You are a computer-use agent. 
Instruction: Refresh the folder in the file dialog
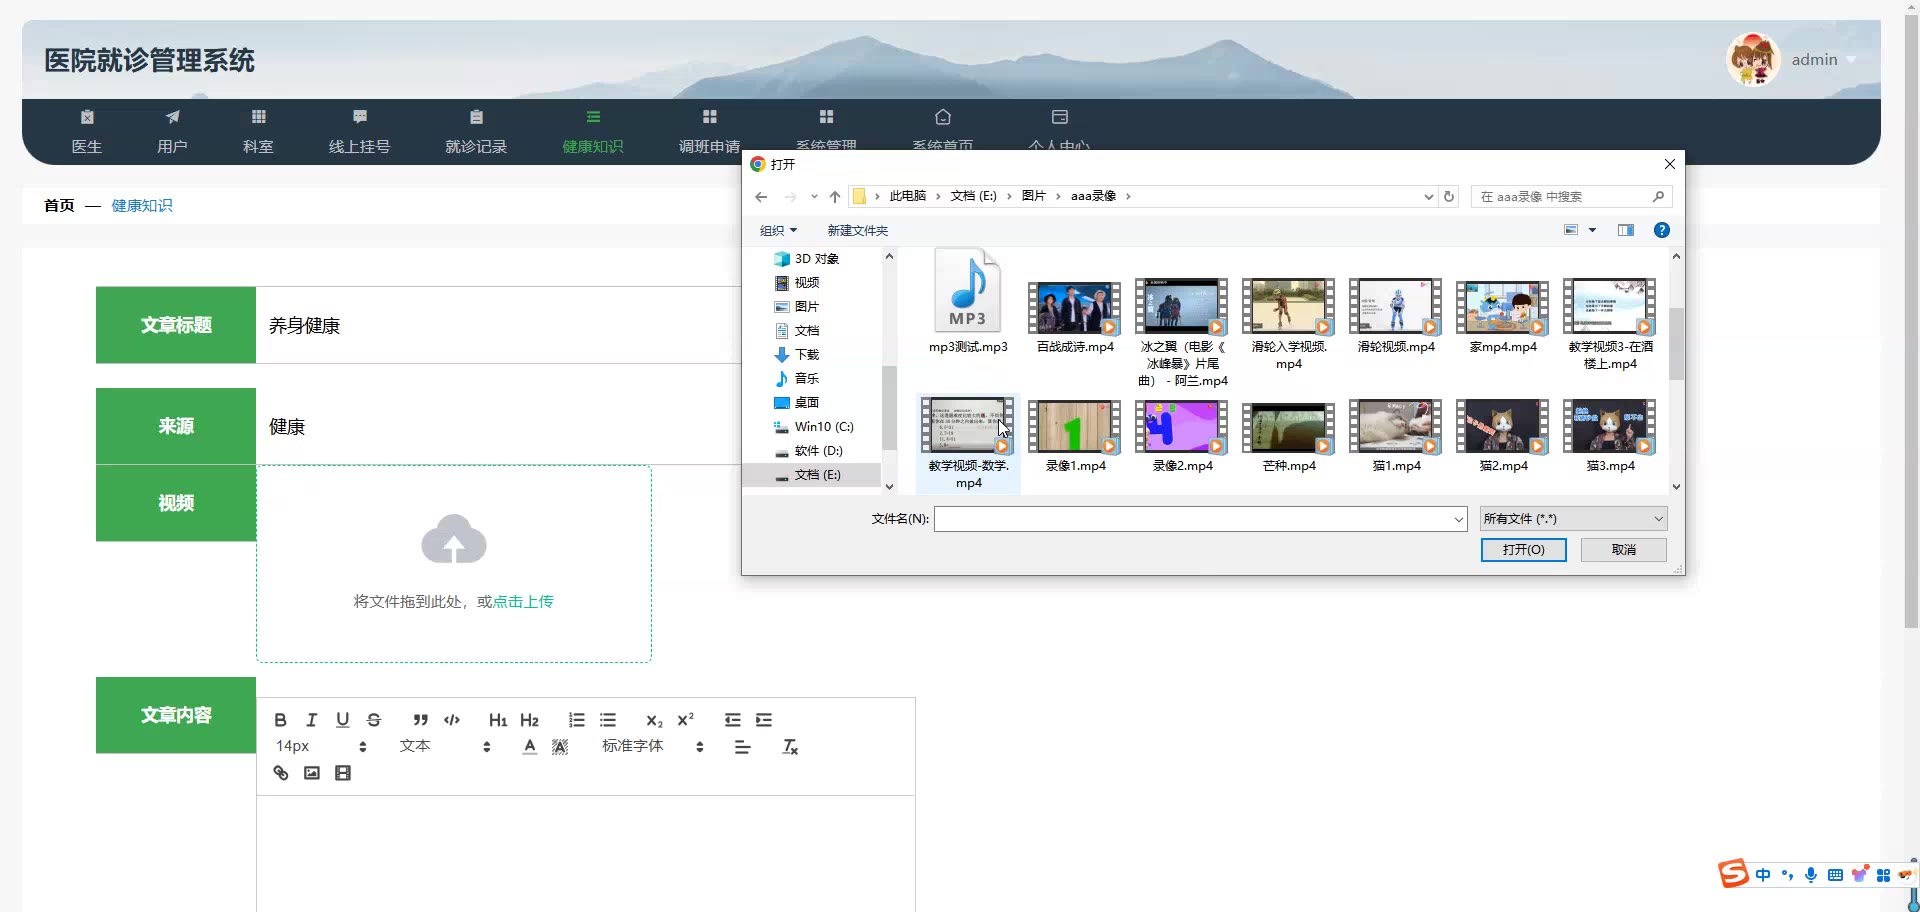click(x=1449, y=197)
